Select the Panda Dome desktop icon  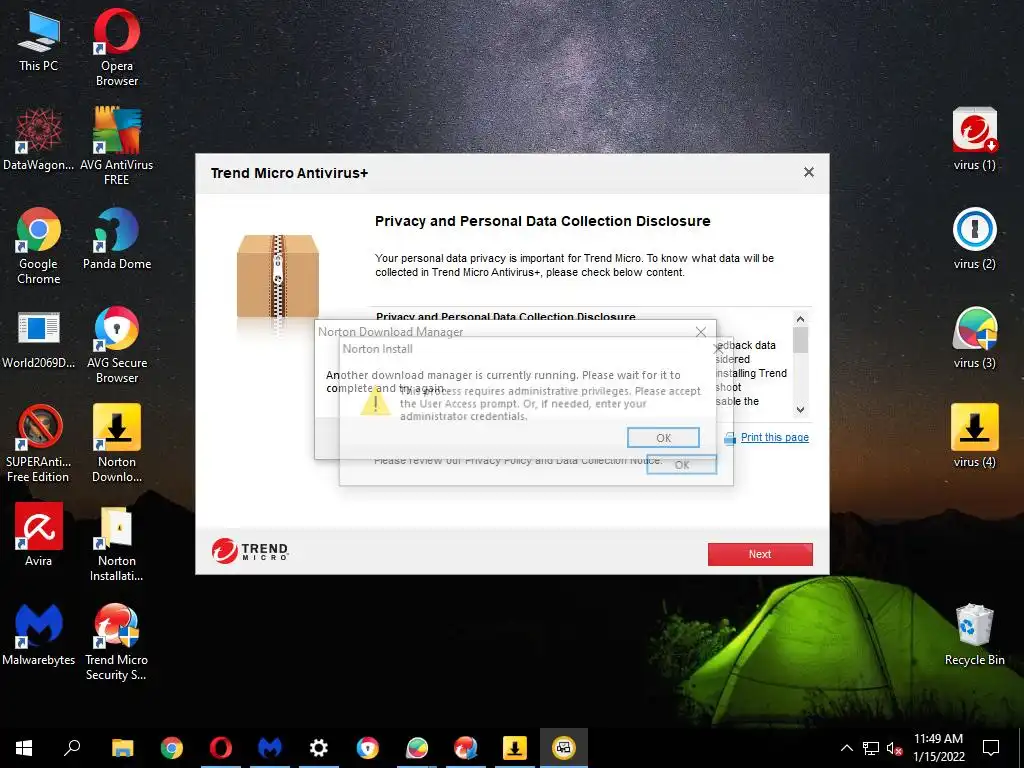[x=117, y=239]
